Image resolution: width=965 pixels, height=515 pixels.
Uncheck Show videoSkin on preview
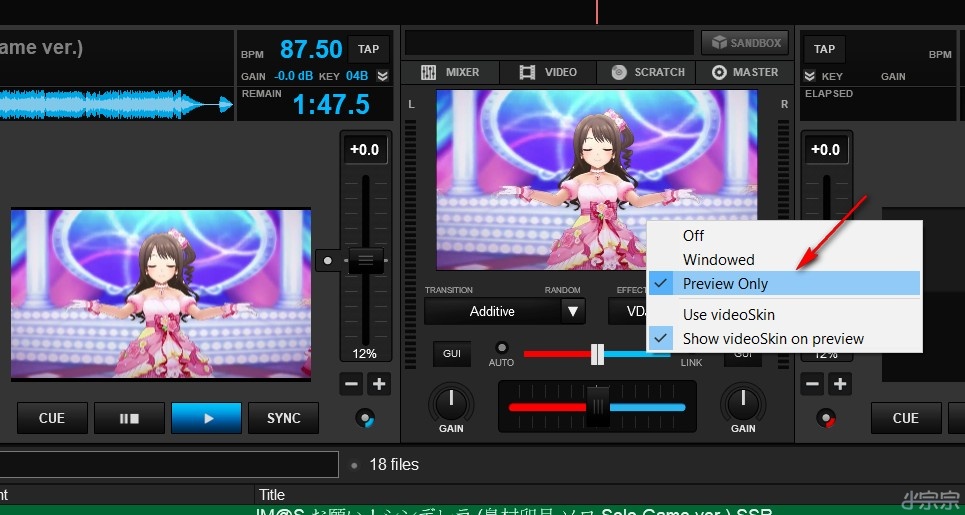pyautogui.click(x=773, y=339)
